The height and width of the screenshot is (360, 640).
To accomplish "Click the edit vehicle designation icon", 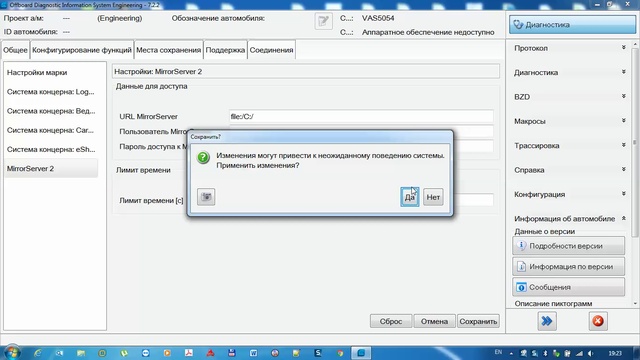I will coord(323,21).
